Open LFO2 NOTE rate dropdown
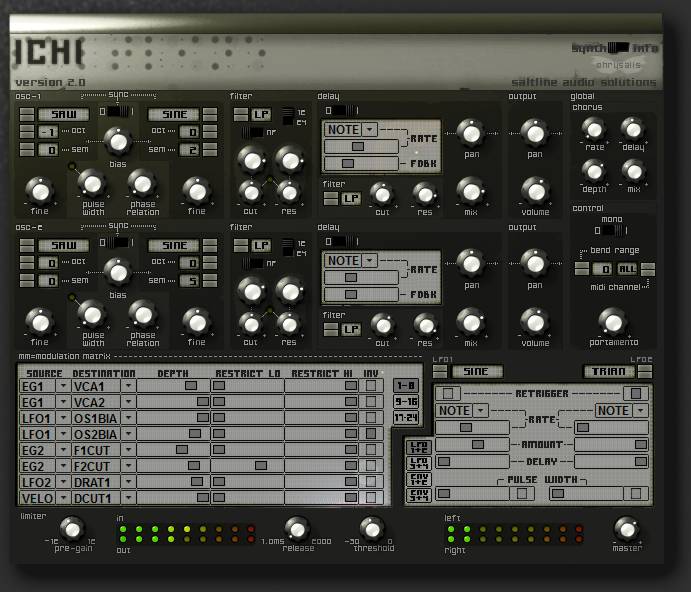Screen dimensions: 691x592 pyautogui.click(x=640, y=410)
